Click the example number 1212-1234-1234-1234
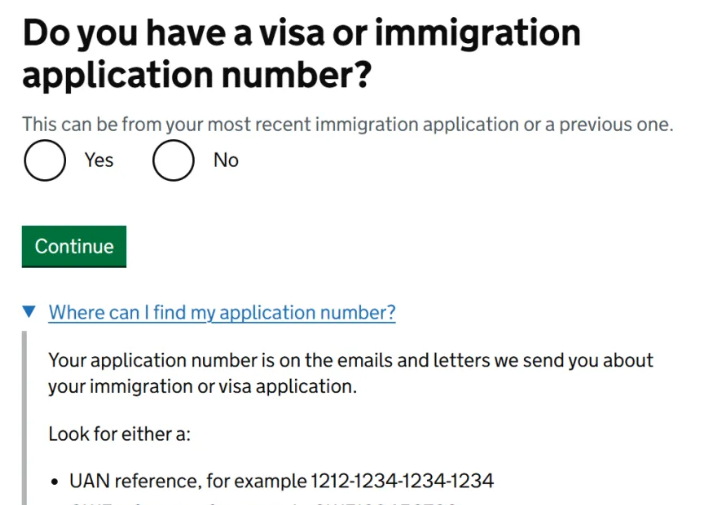706x505 pixels. click(402, 481)
